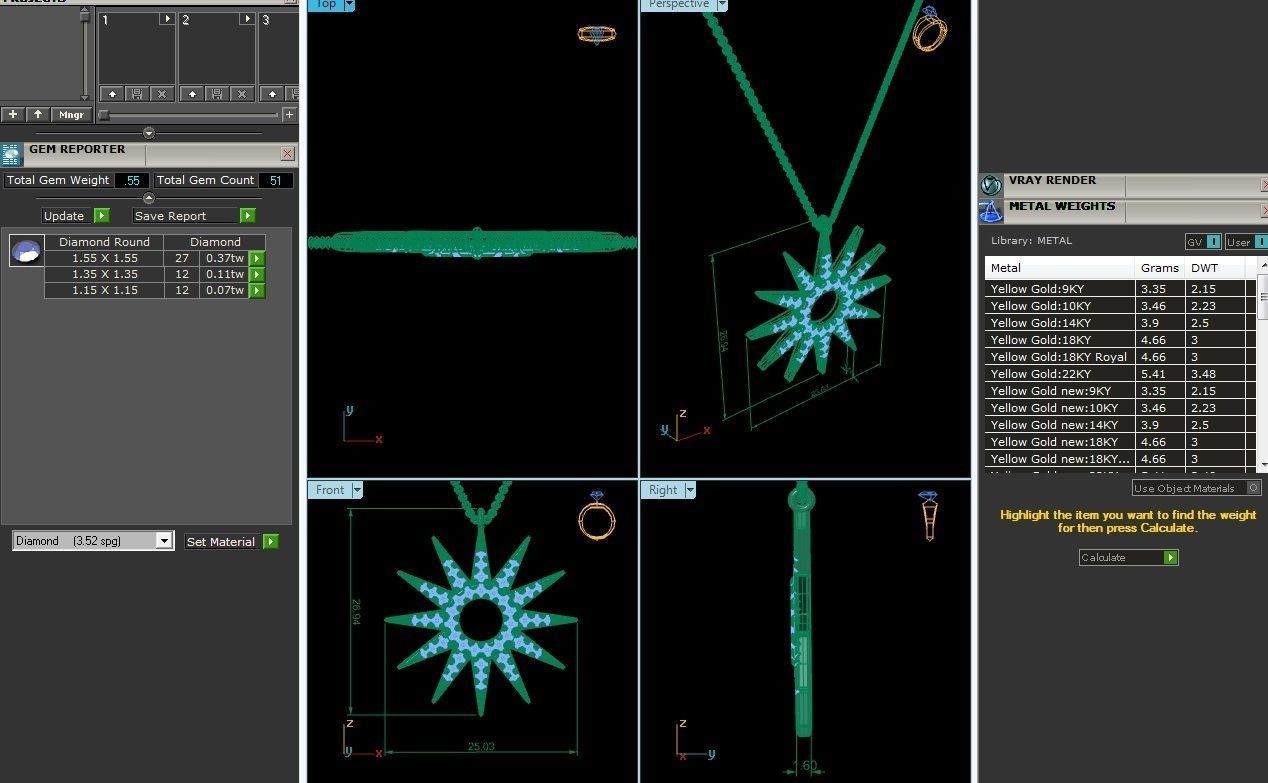Select Yellow Gold:9KY row
The height and width of the screenshot is (783, 1268).
click(1120, 289)
